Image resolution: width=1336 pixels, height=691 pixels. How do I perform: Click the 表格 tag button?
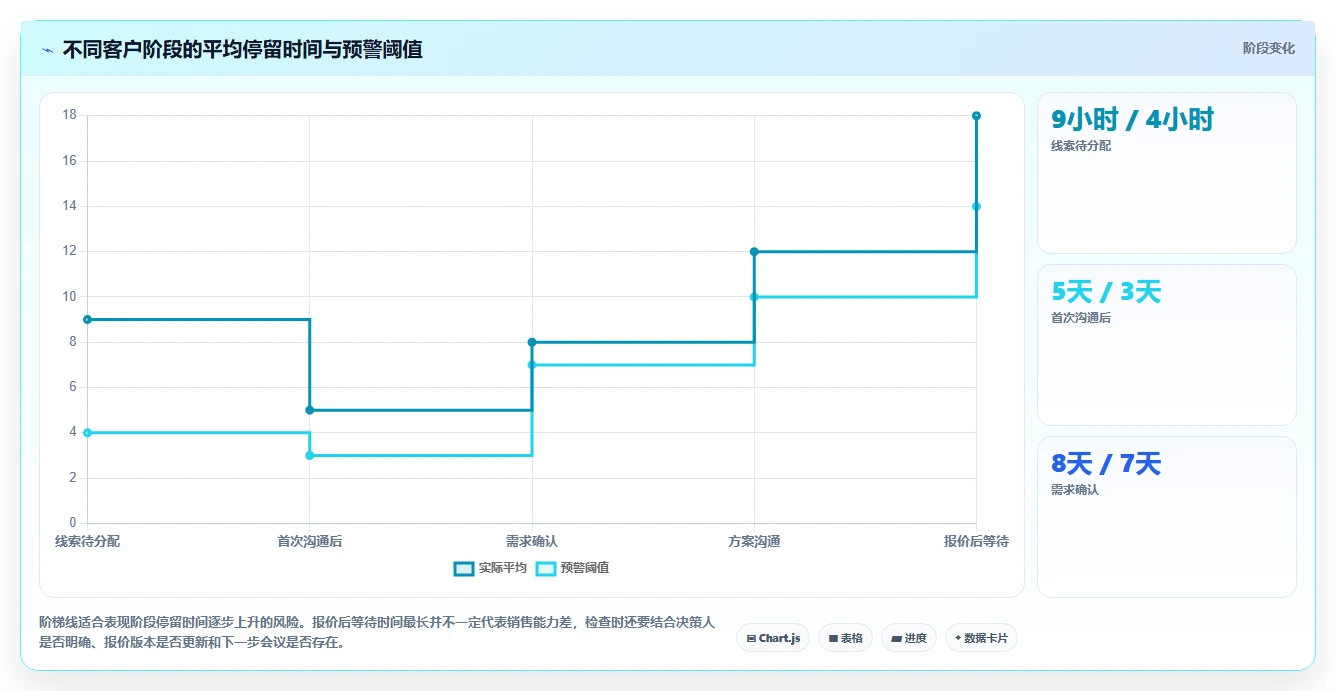tap(845, 638)
